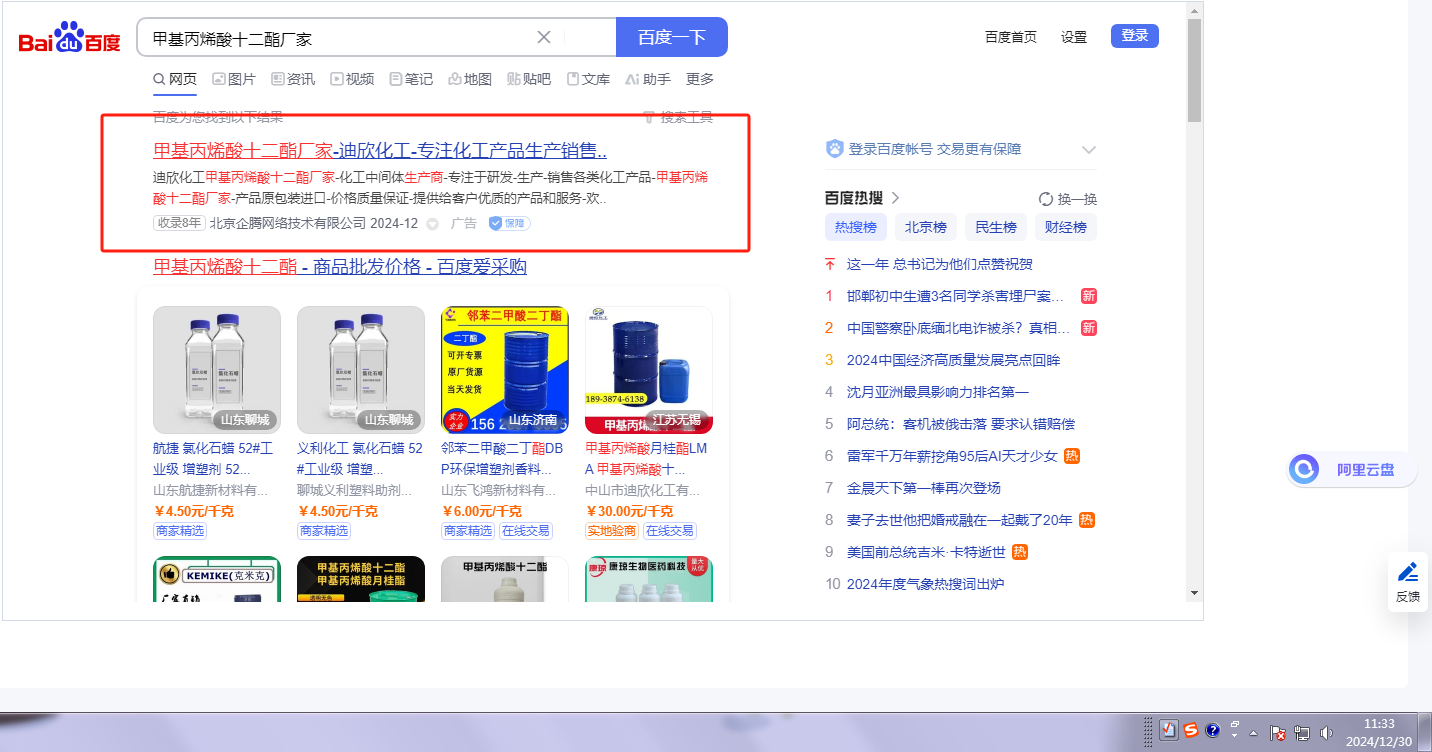
Task: Open 设置 in the top bar
Action: click(1074, 37)
